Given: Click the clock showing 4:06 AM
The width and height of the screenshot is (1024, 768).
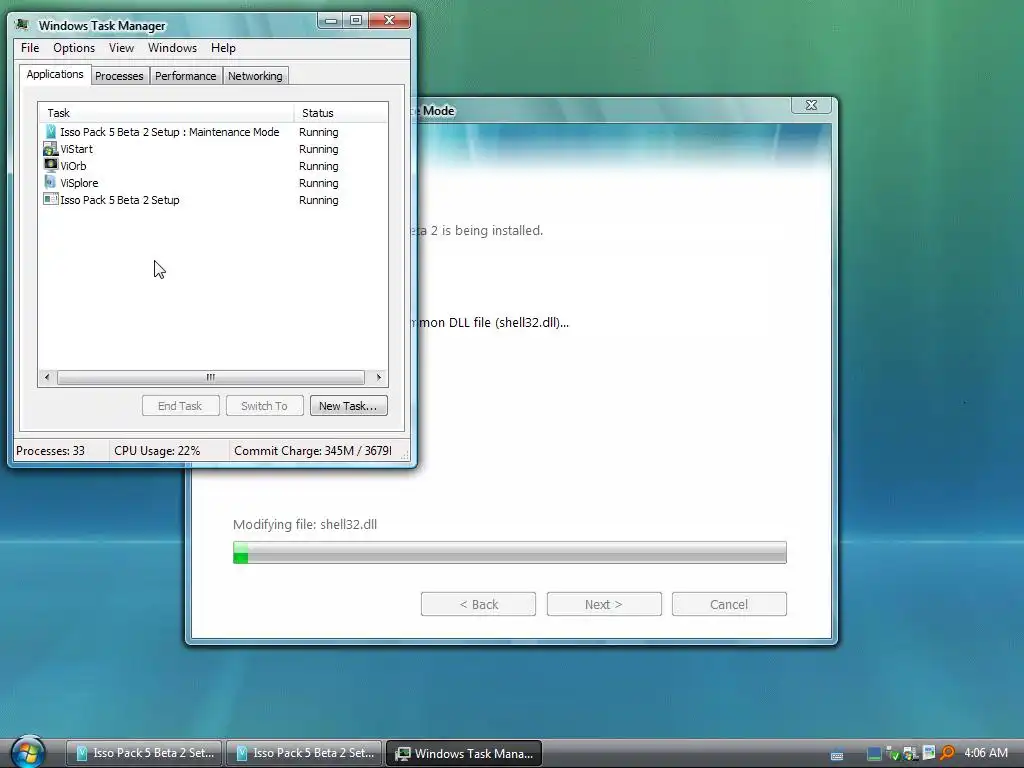Looking at the screenshot, I should coord(985,753).
